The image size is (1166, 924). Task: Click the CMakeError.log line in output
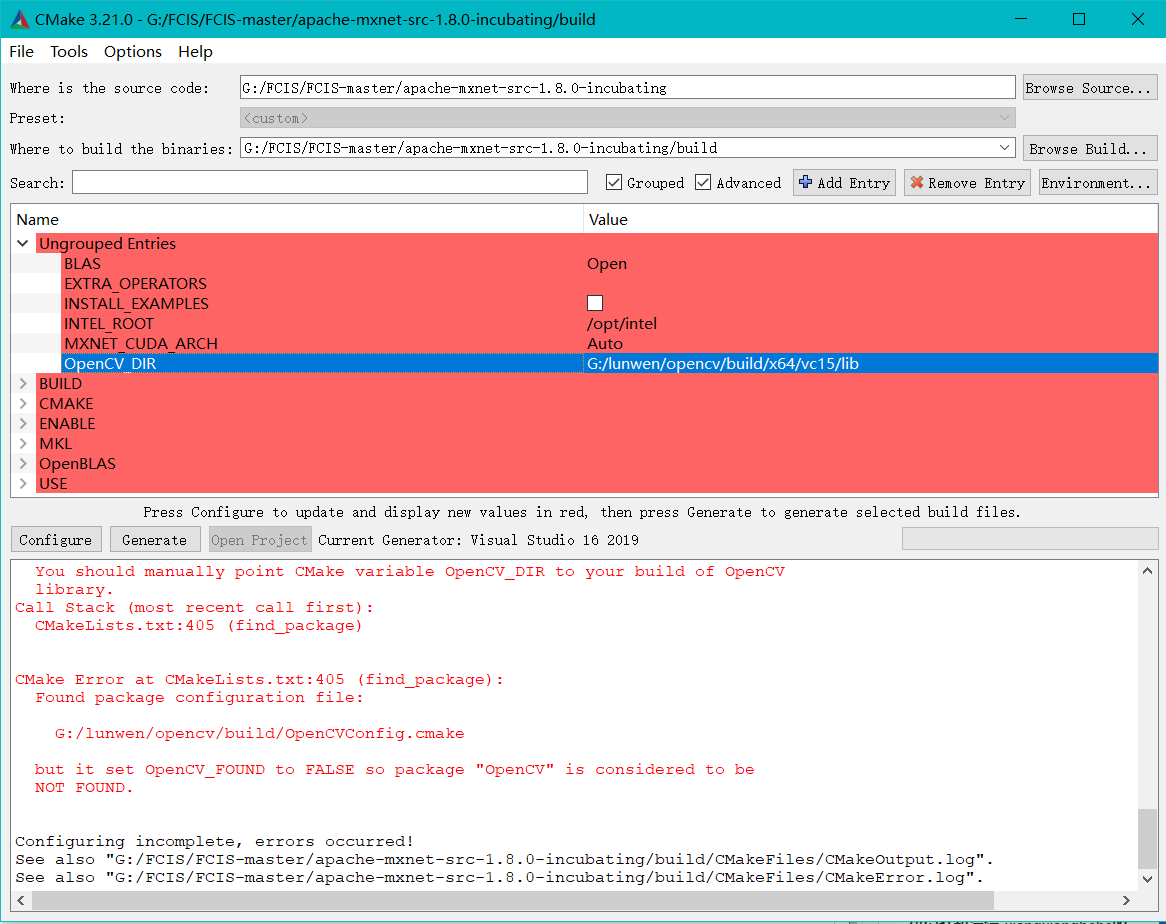point(499,877)
